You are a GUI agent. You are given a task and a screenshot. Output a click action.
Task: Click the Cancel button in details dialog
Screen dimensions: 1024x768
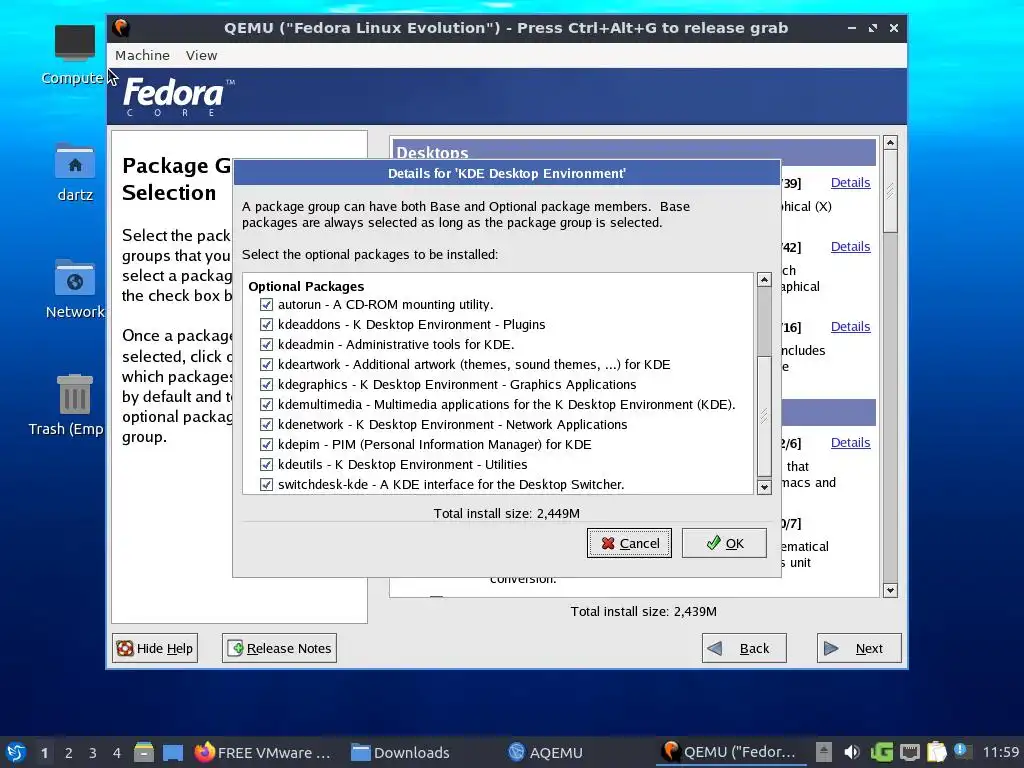pos(629,543)
